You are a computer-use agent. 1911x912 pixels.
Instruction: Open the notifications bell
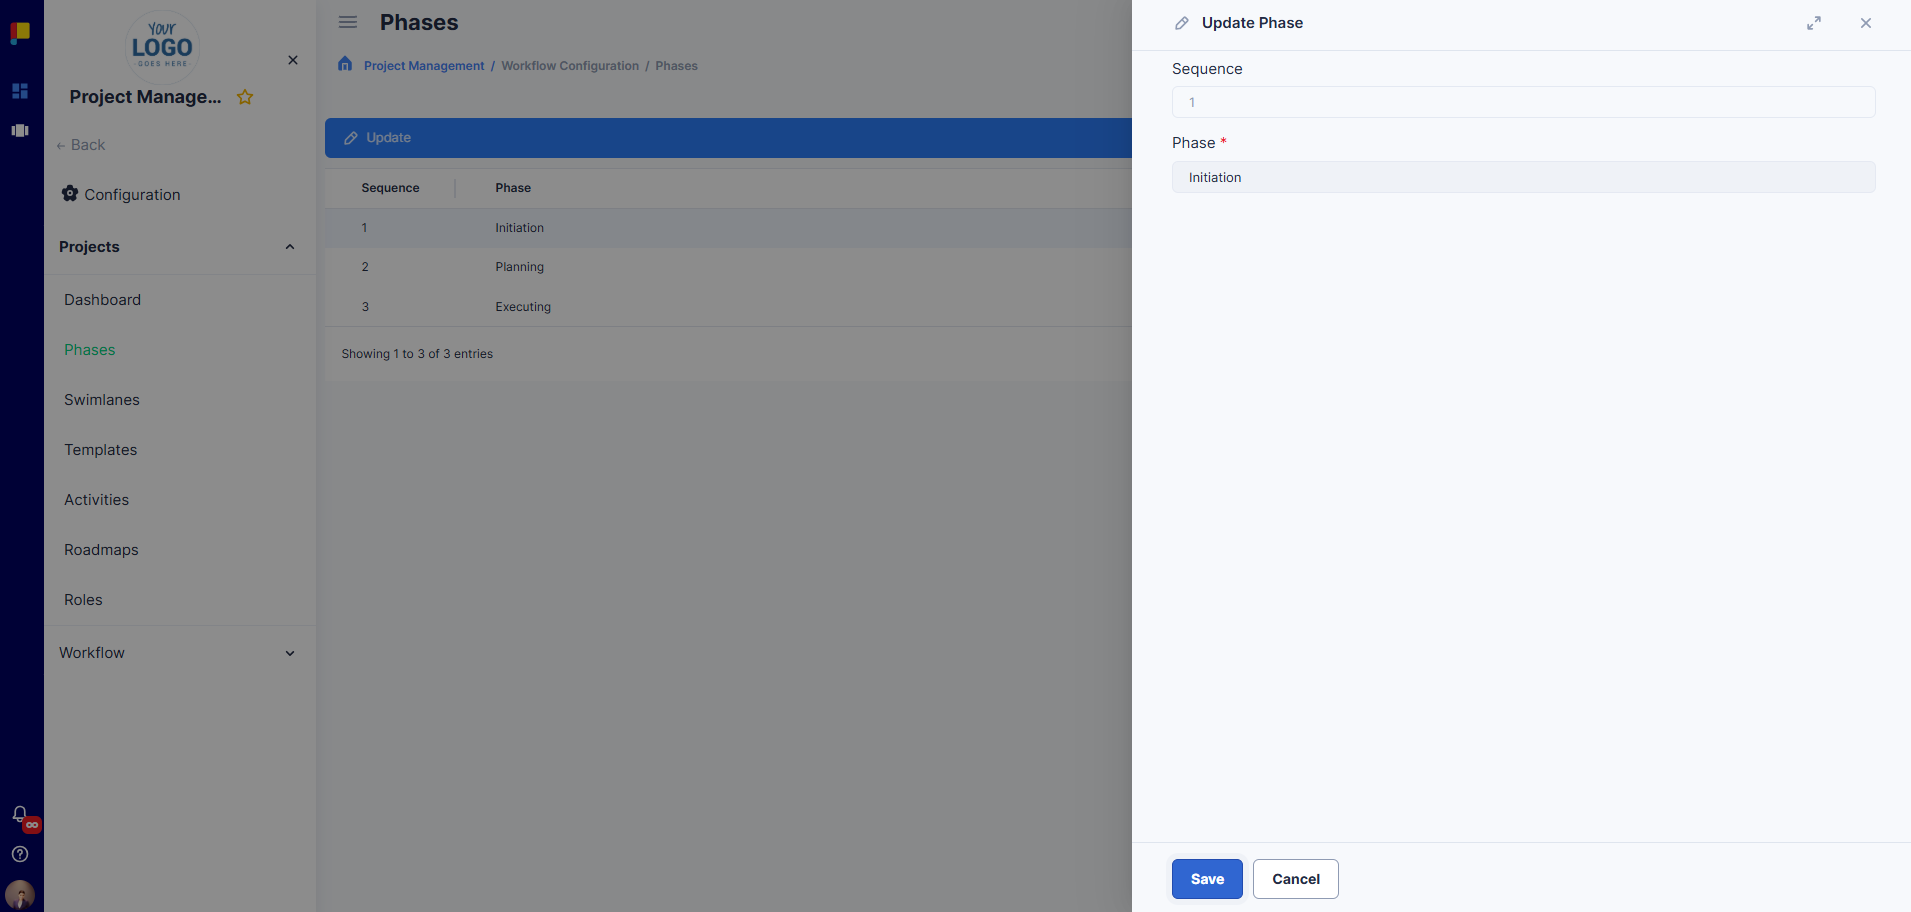20,814
